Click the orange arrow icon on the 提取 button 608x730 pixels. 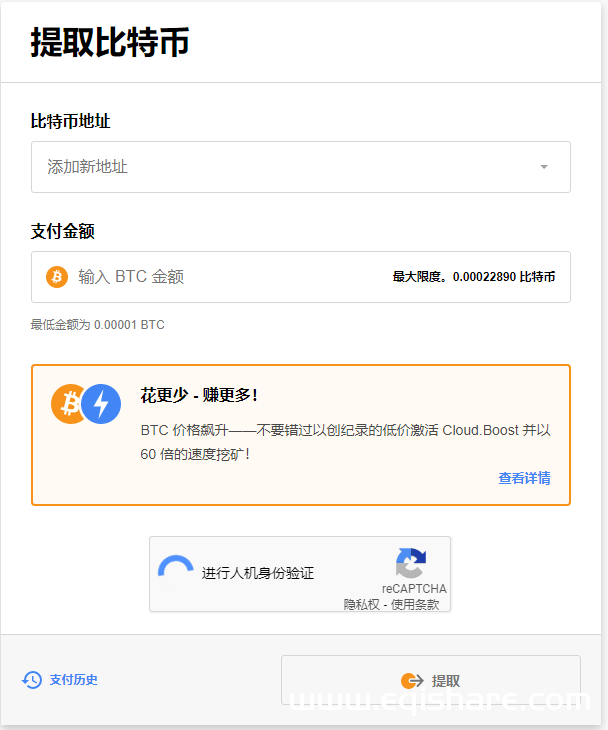410,681
